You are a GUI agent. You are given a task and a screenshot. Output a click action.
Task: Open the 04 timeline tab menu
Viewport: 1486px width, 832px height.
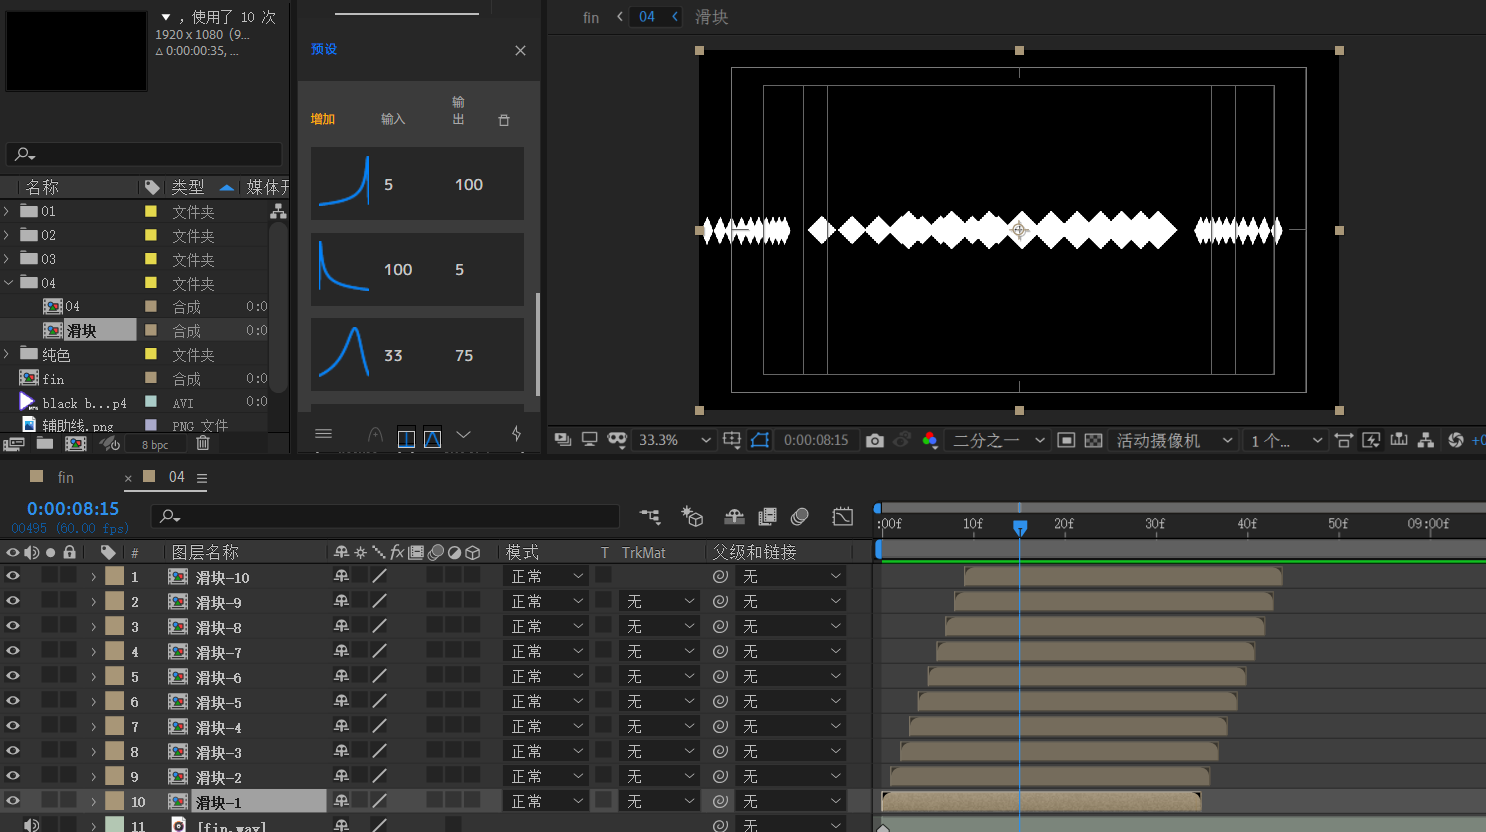[202, 478]
